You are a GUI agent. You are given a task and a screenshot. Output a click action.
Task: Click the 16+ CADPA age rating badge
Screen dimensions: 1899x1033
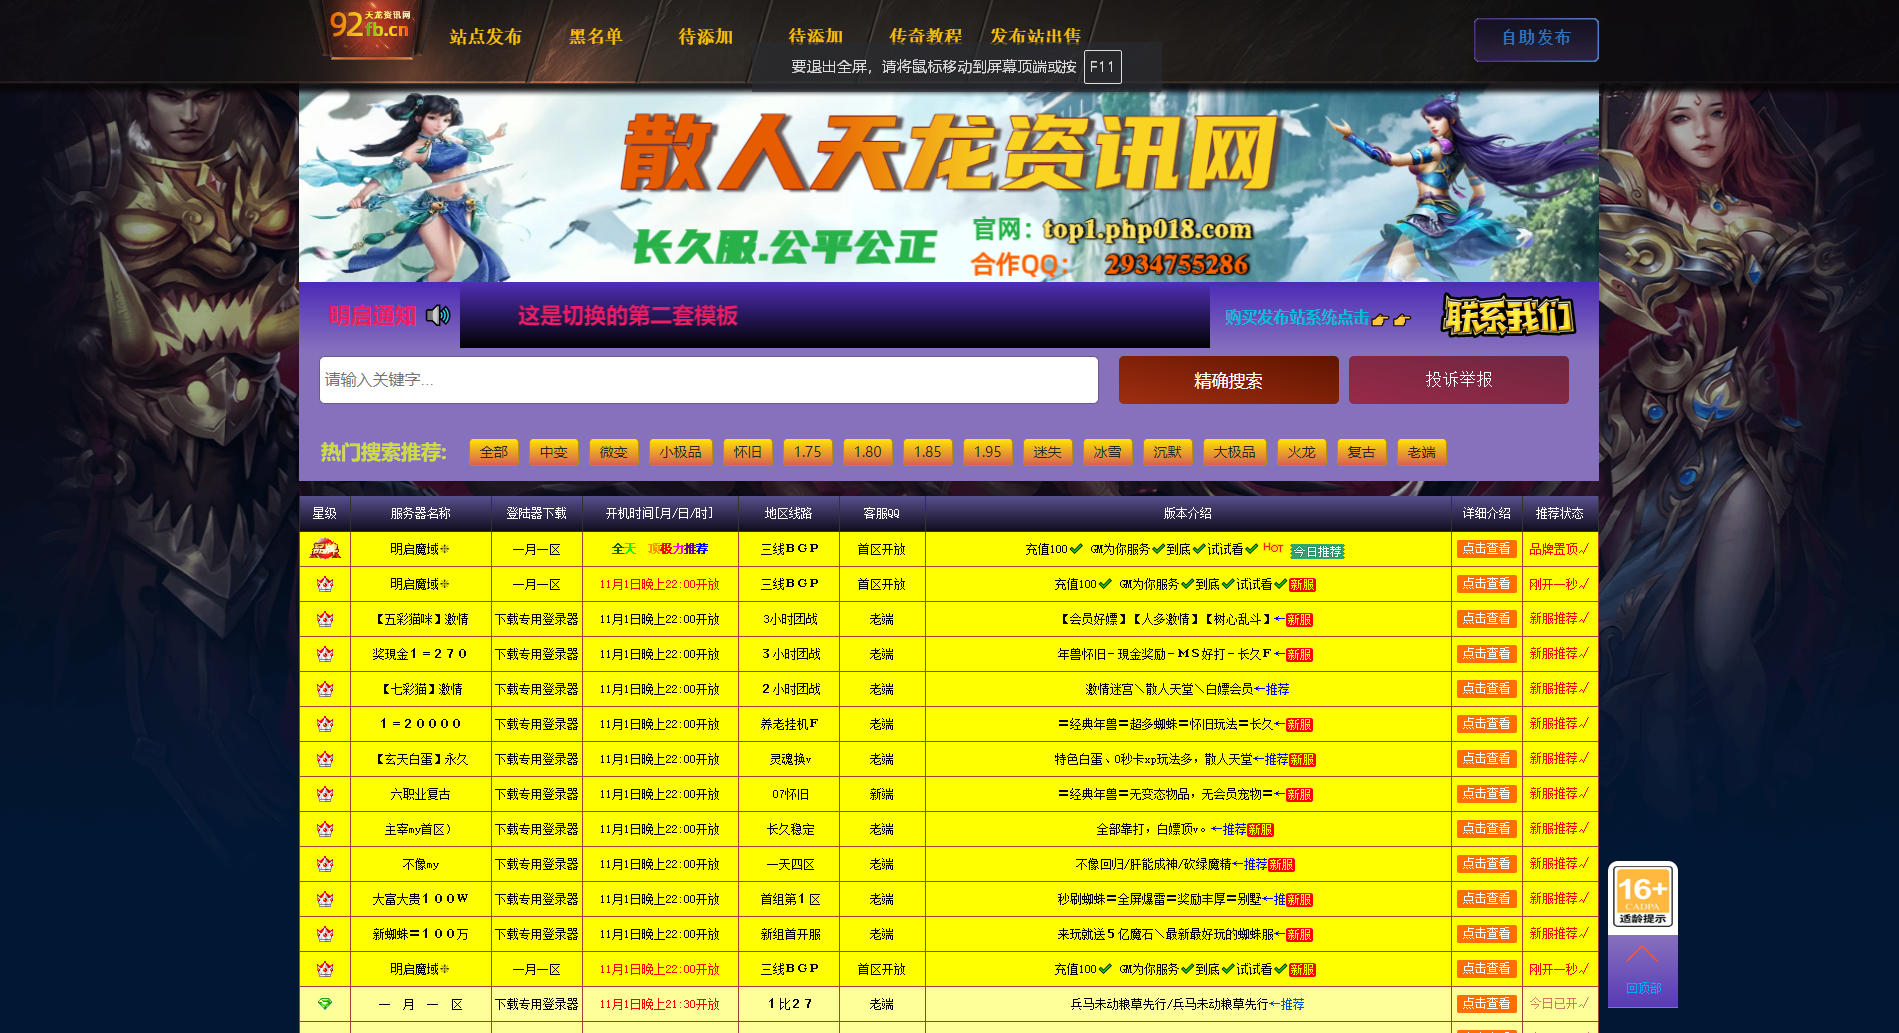point(1642,896)
